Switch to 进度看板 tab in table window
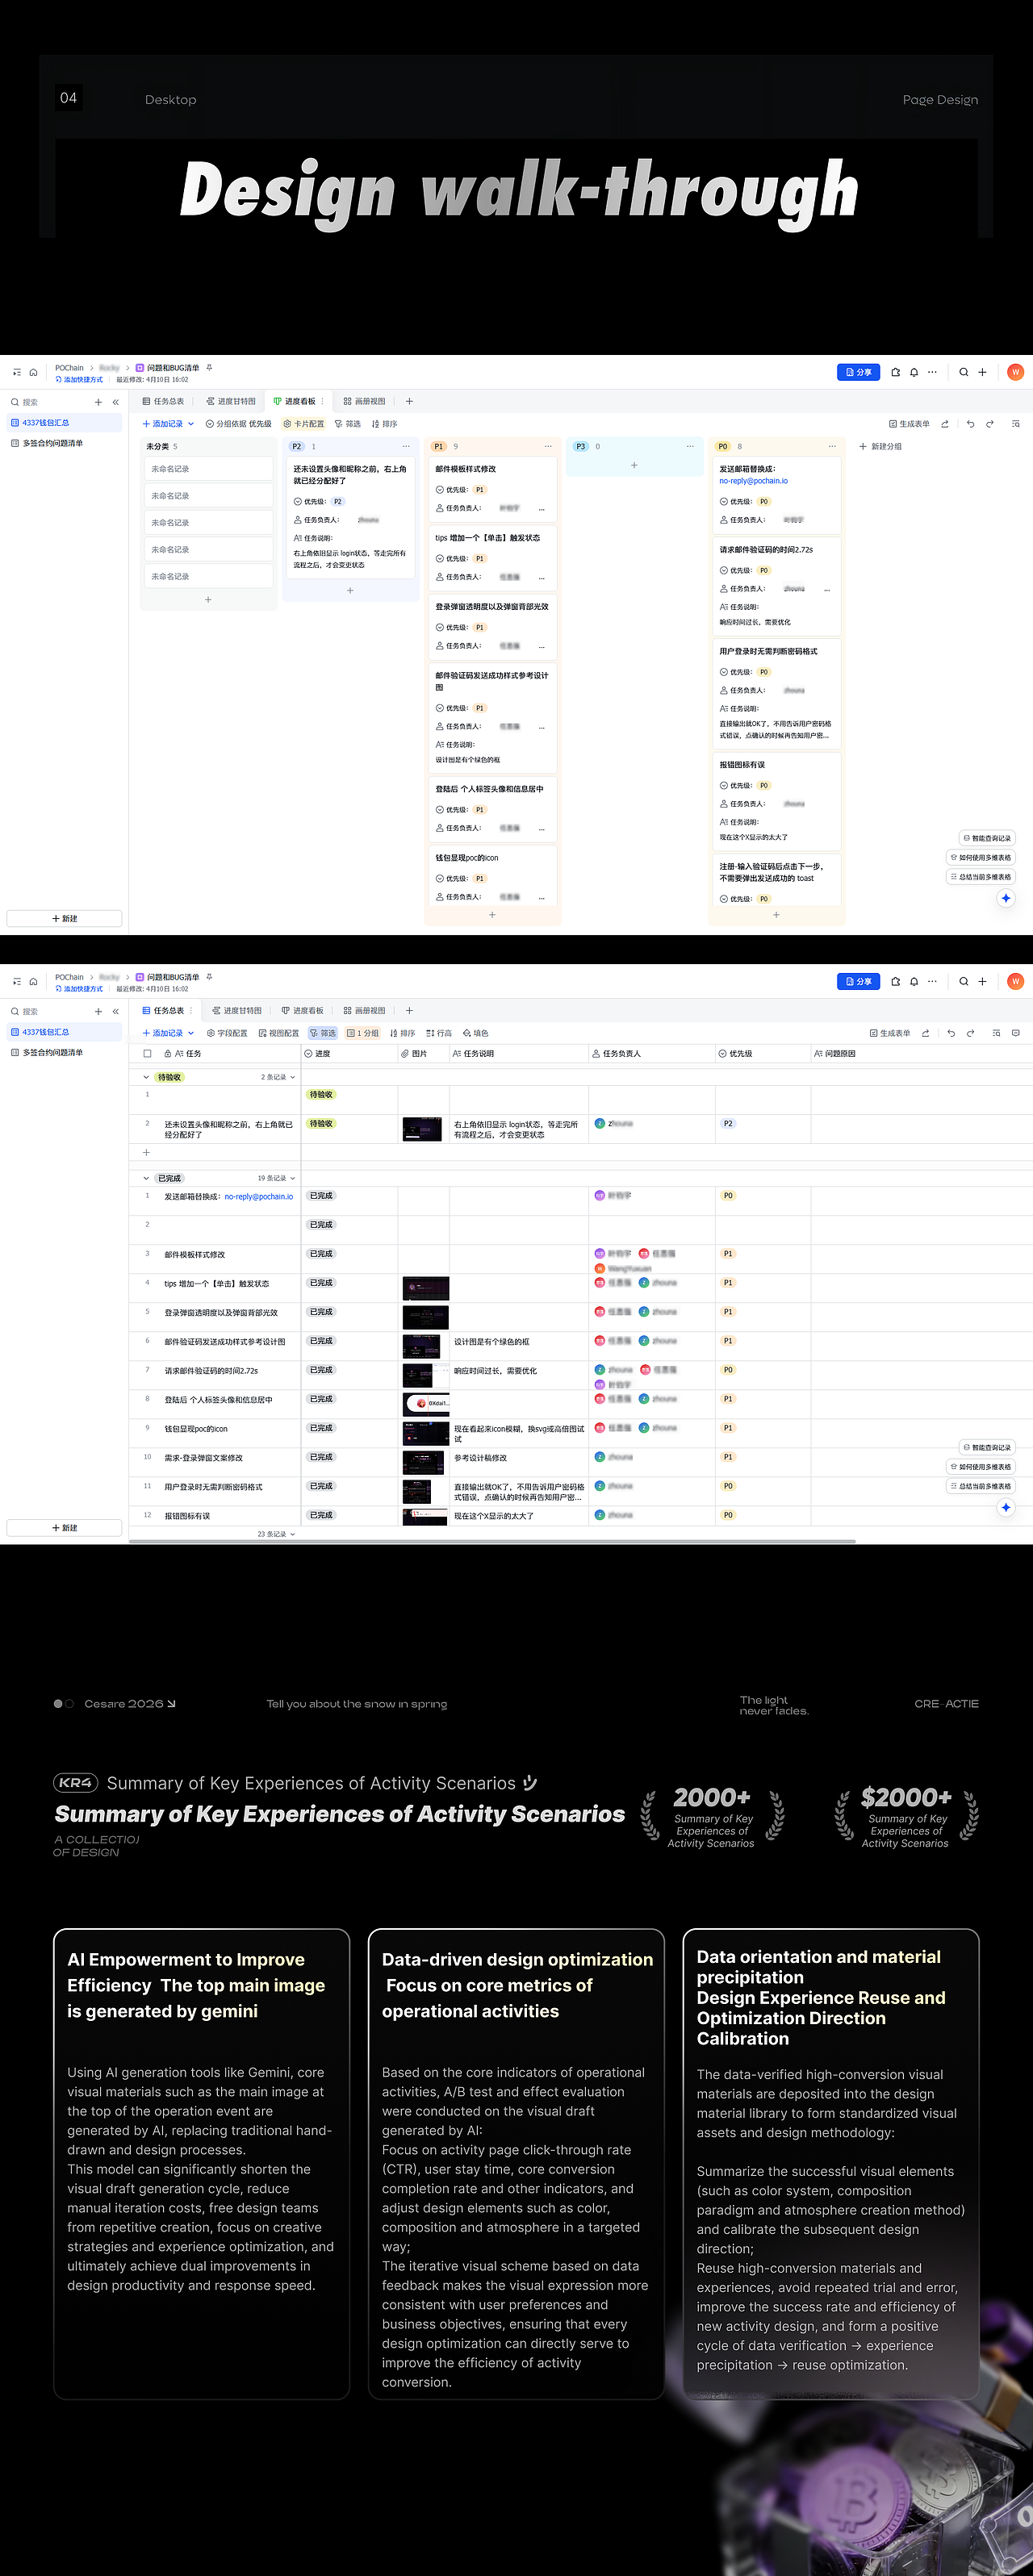 point(302,1011)
